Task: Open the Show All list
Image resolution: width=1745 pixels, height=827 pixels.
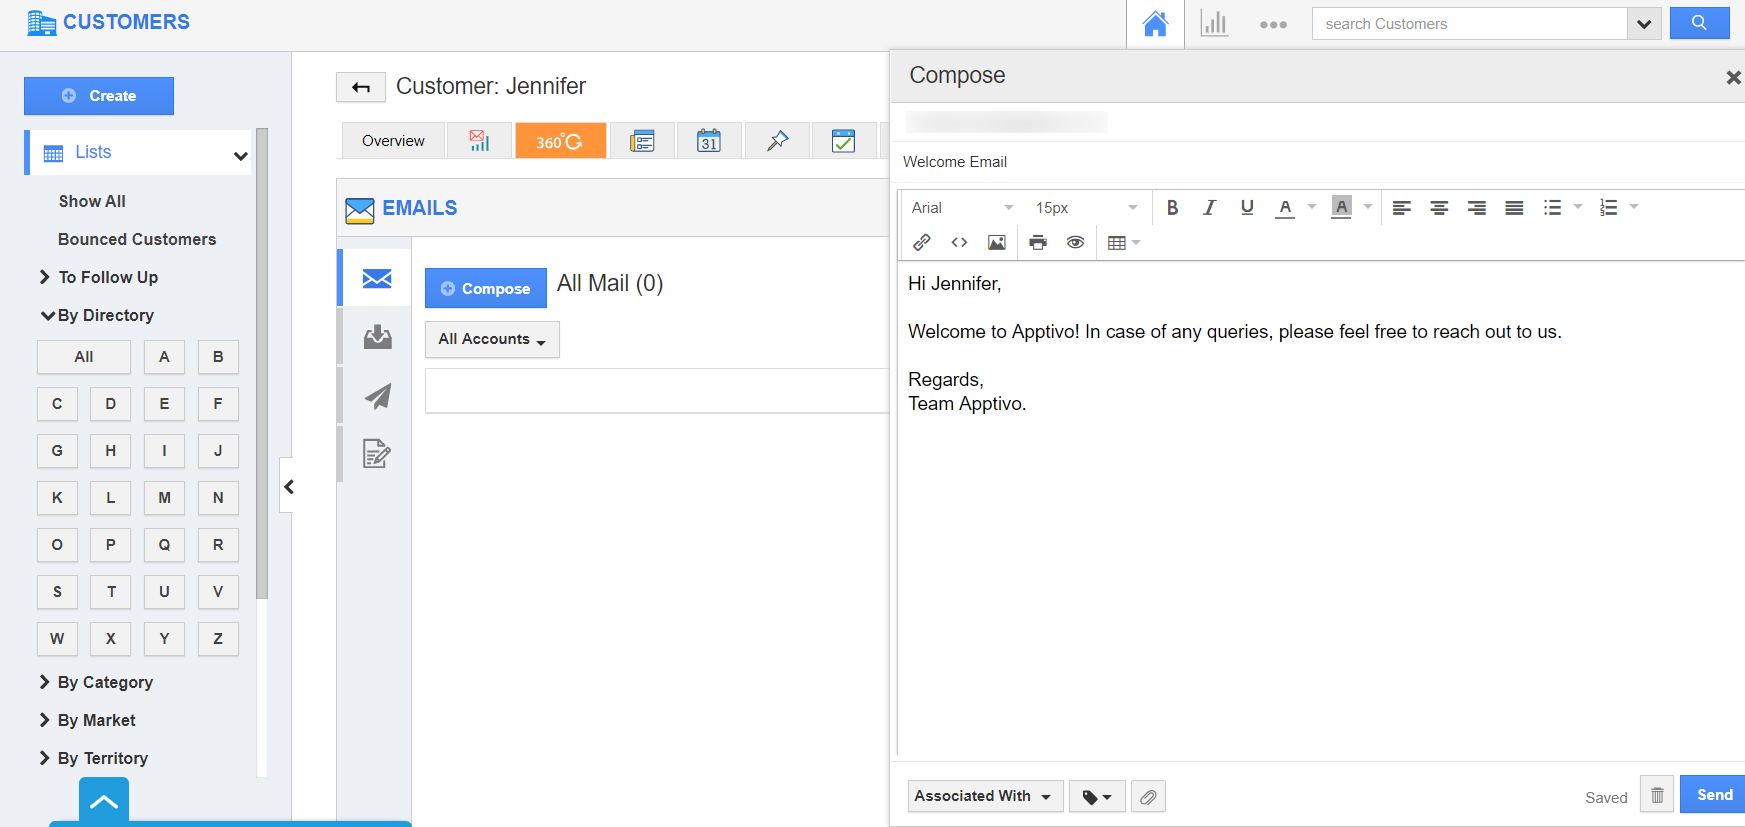Action: click(92, 201)
